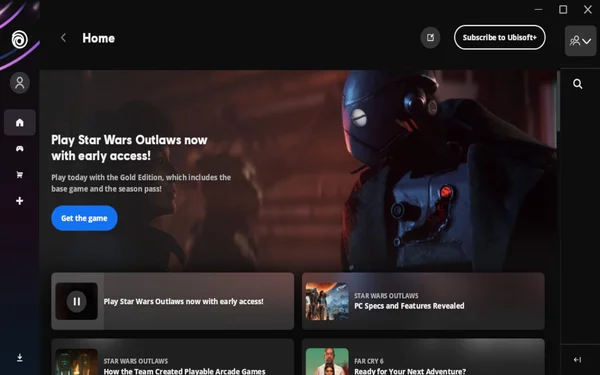Viewport: 600px width, 375px height.
Task: Click Subscribe to Ubisoft+ button
Action: pos(499,38)
